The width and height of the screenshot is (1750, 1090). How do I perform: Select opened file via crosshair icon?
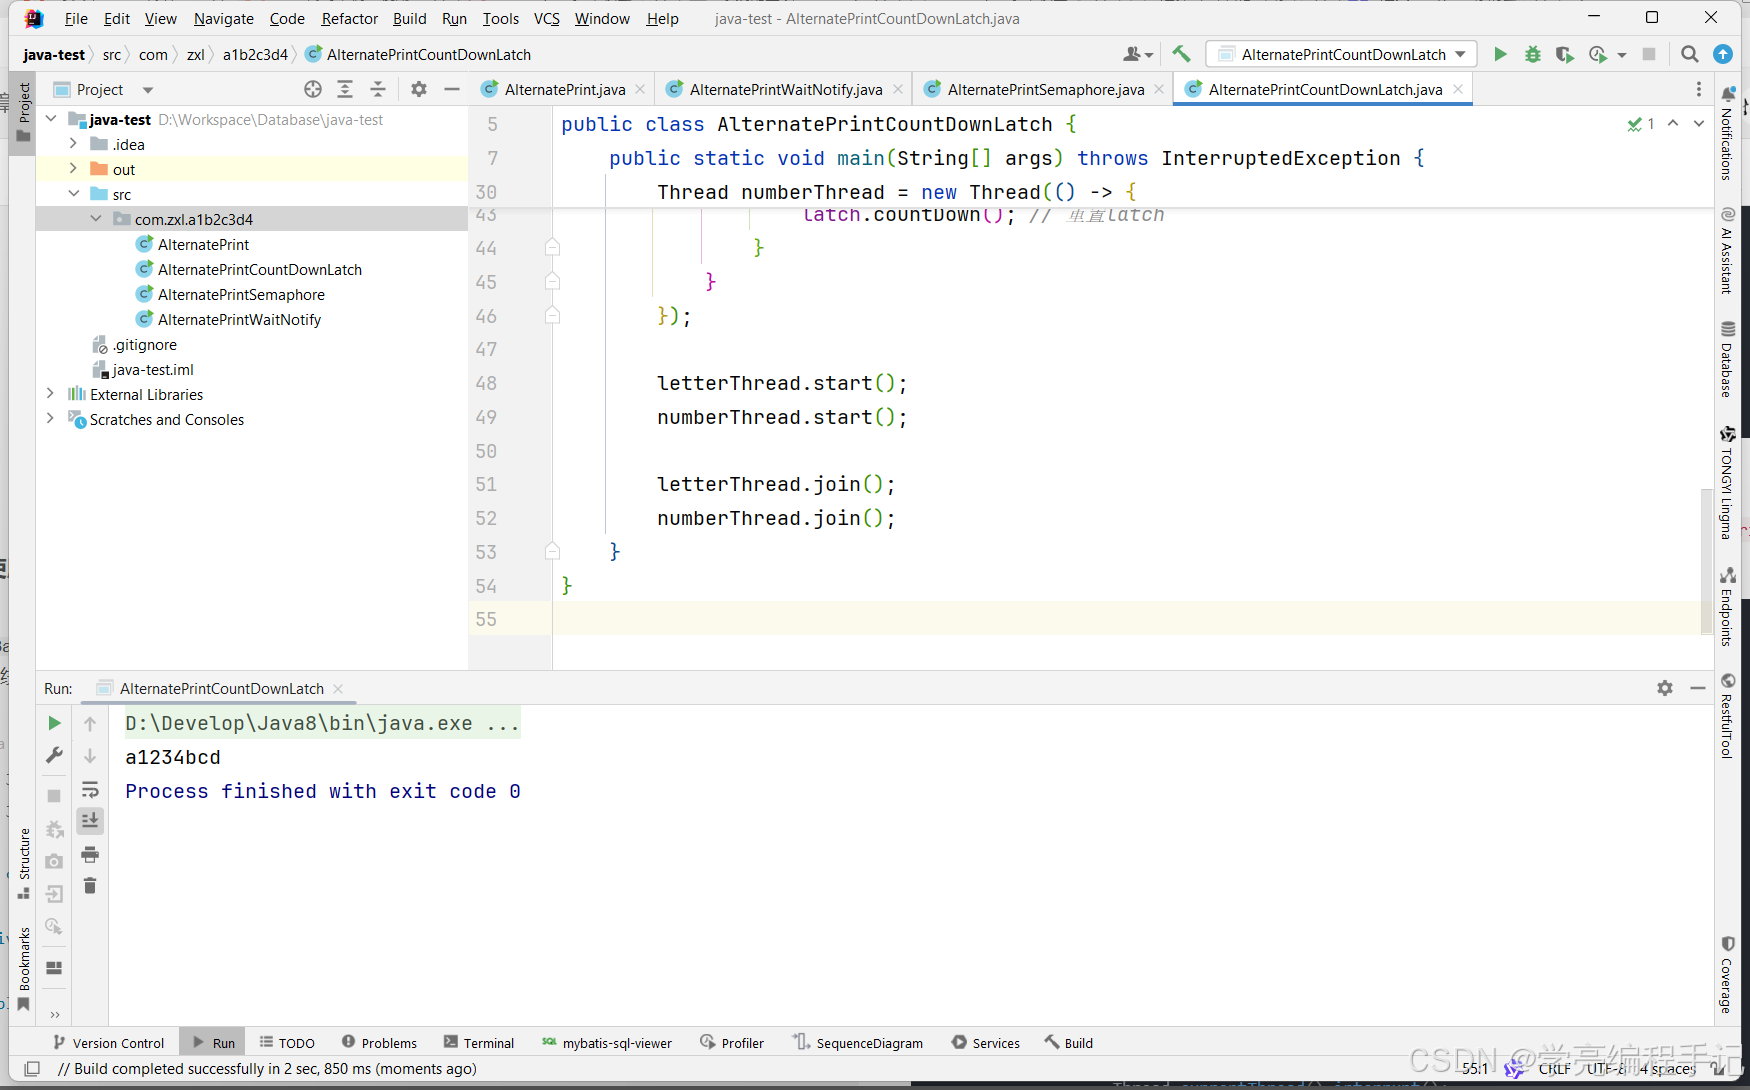(313, 89)
